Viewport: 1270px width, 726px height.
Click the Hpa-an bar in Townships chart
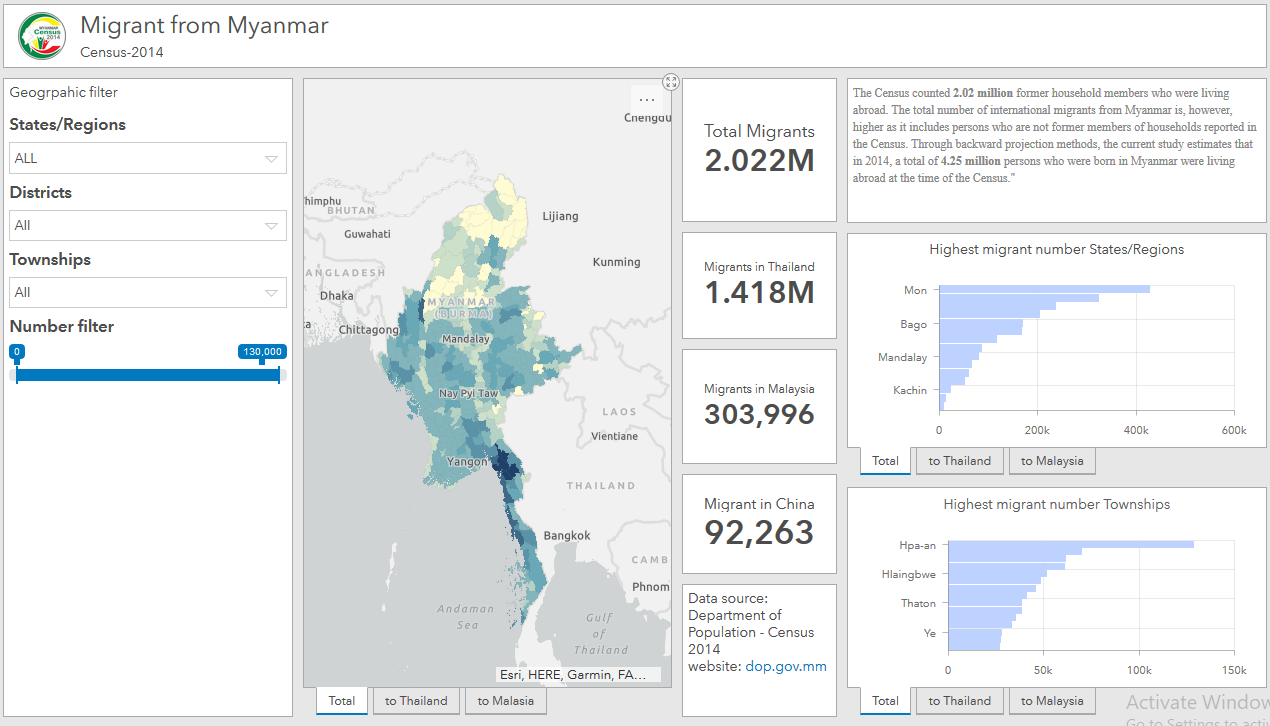[1070, 545]
